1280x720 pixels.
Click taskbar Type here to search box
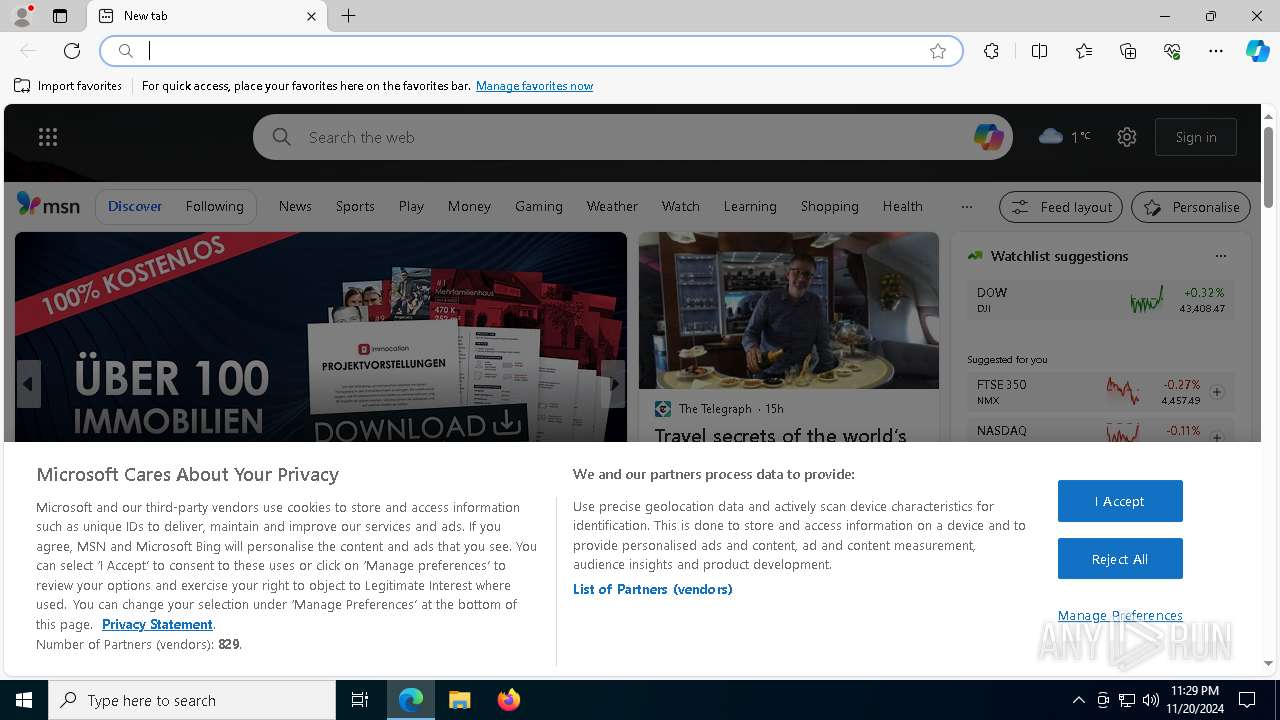click(x=192, y=700)
